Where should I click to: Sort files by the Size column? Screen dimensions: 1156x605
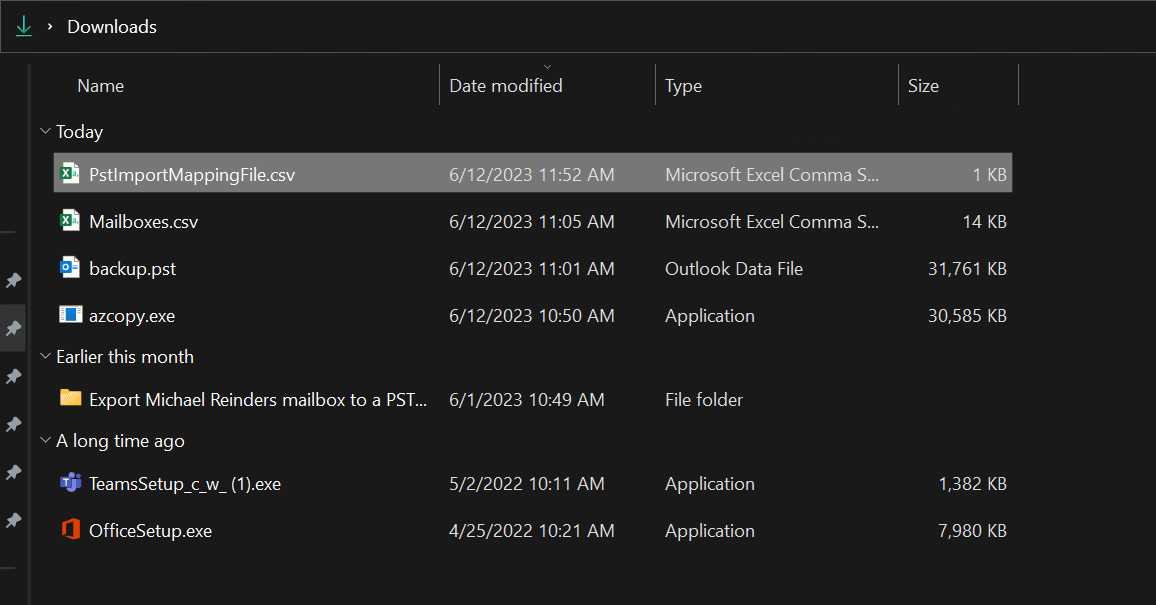click(923, 85)
